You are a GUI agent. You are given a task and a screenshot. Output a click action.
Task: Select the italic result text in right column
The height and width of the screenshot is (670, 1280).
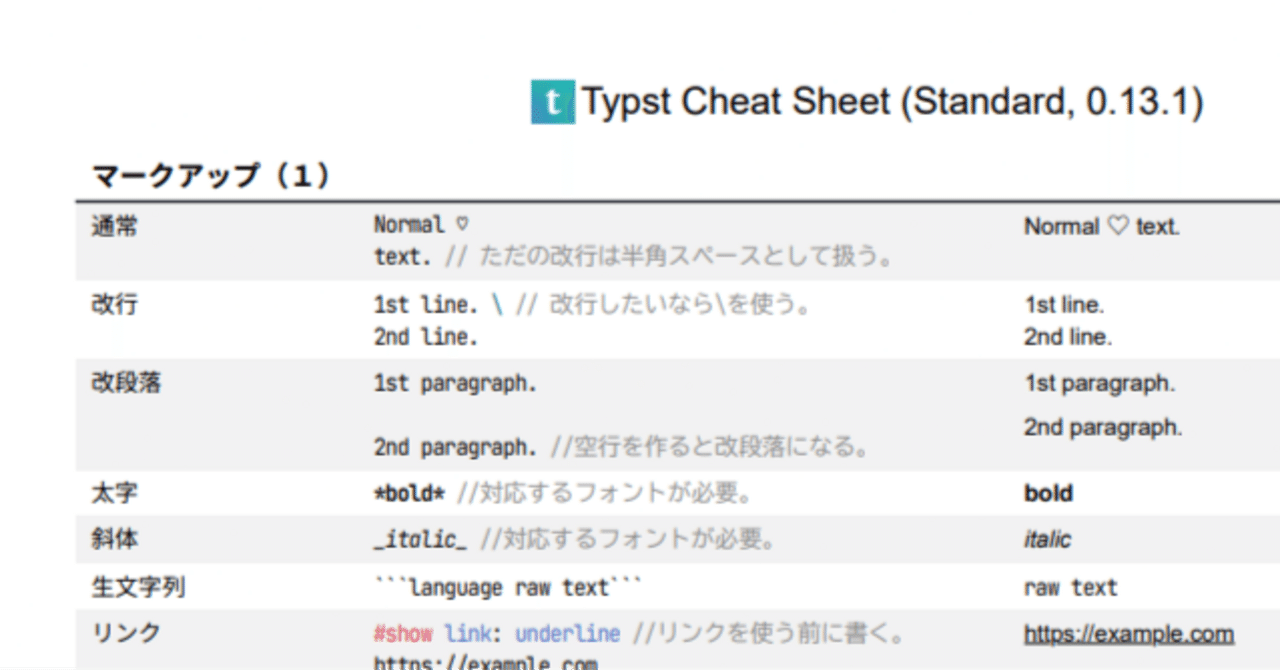(x=1045, y=539)
